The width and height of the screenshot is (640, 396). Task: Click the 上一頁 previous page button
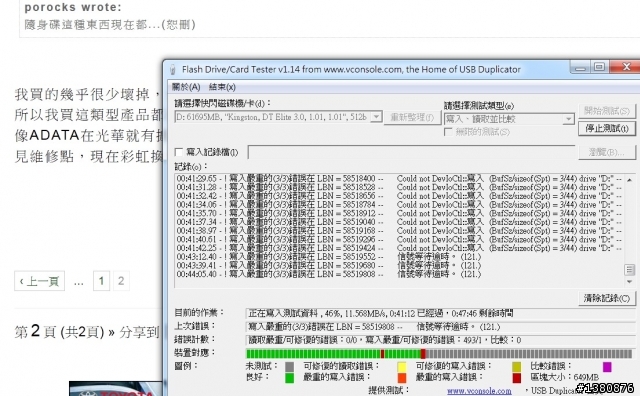pyautogui.click(x=39, y=281)
